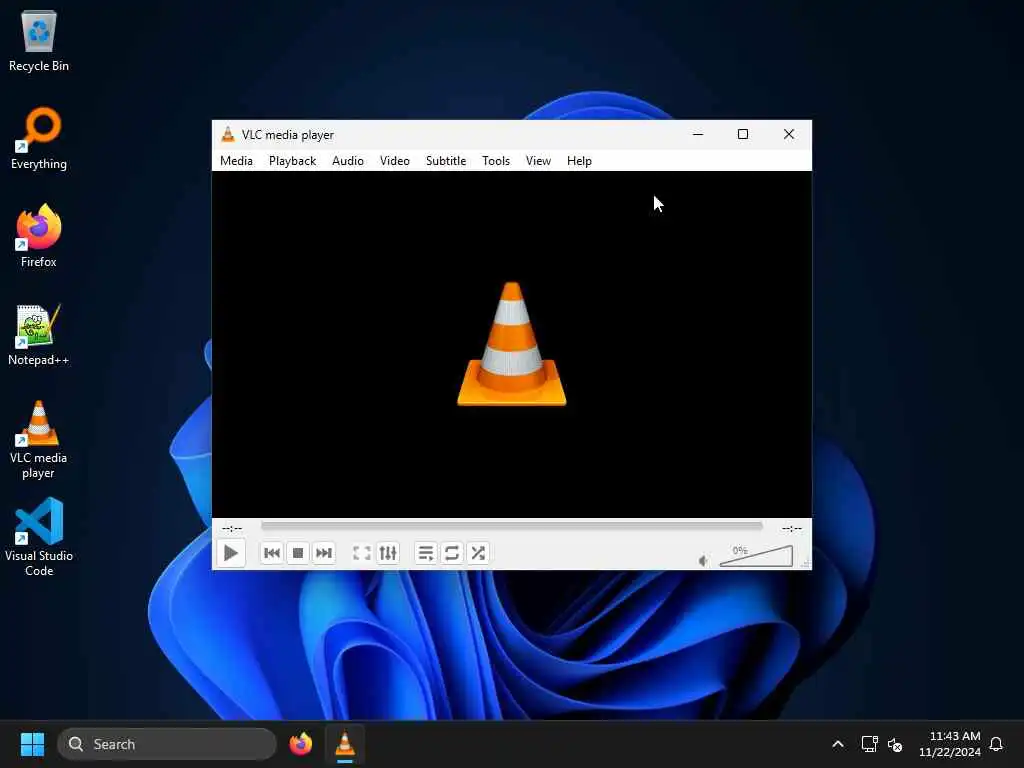The image size is (1024, 768).
Task: Select the Everything desktop shortcut
Action: pos(39,138)
